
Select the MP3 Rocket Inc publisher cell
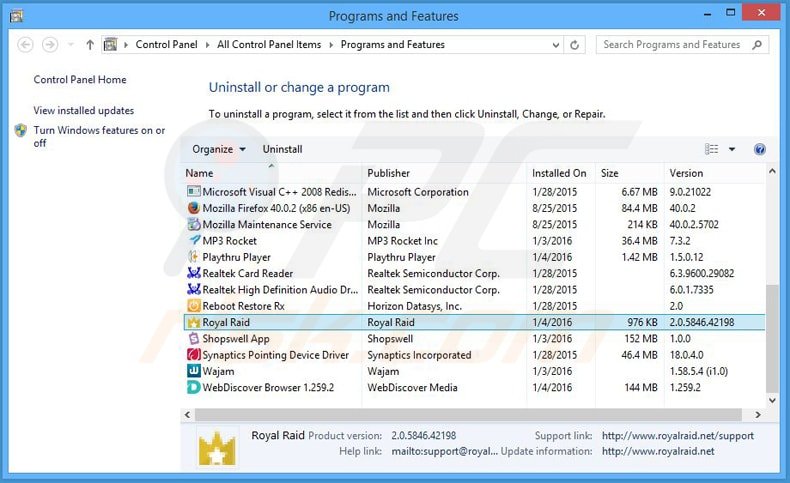(x=403, y=241)
